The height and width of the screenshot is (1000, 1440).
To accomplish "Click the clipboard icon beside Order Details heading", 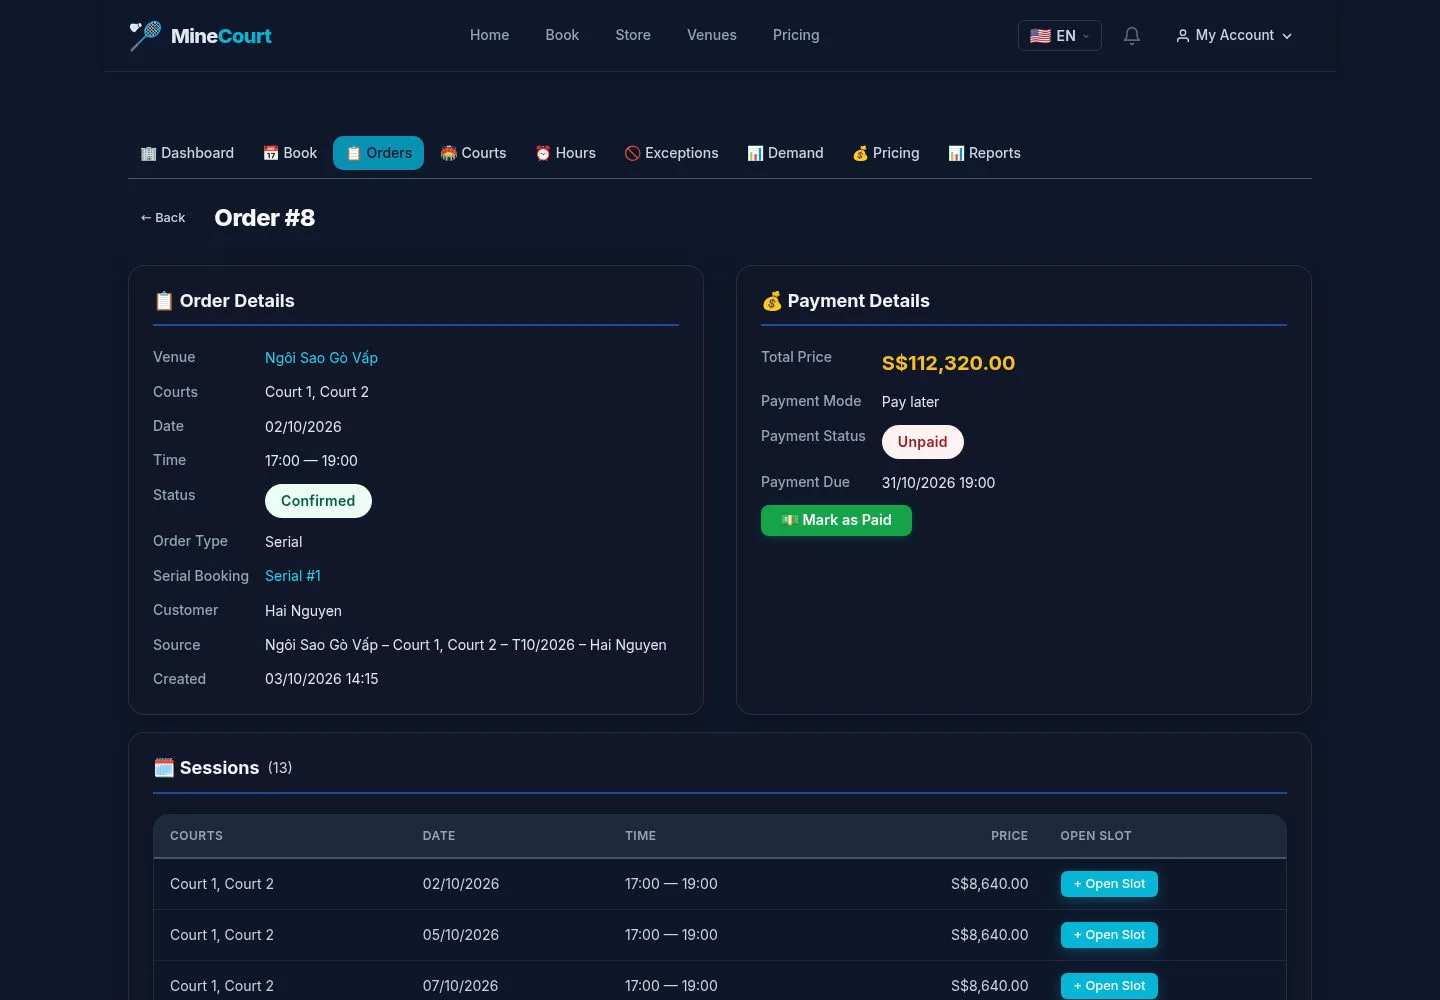I will [x=164, y=301].
